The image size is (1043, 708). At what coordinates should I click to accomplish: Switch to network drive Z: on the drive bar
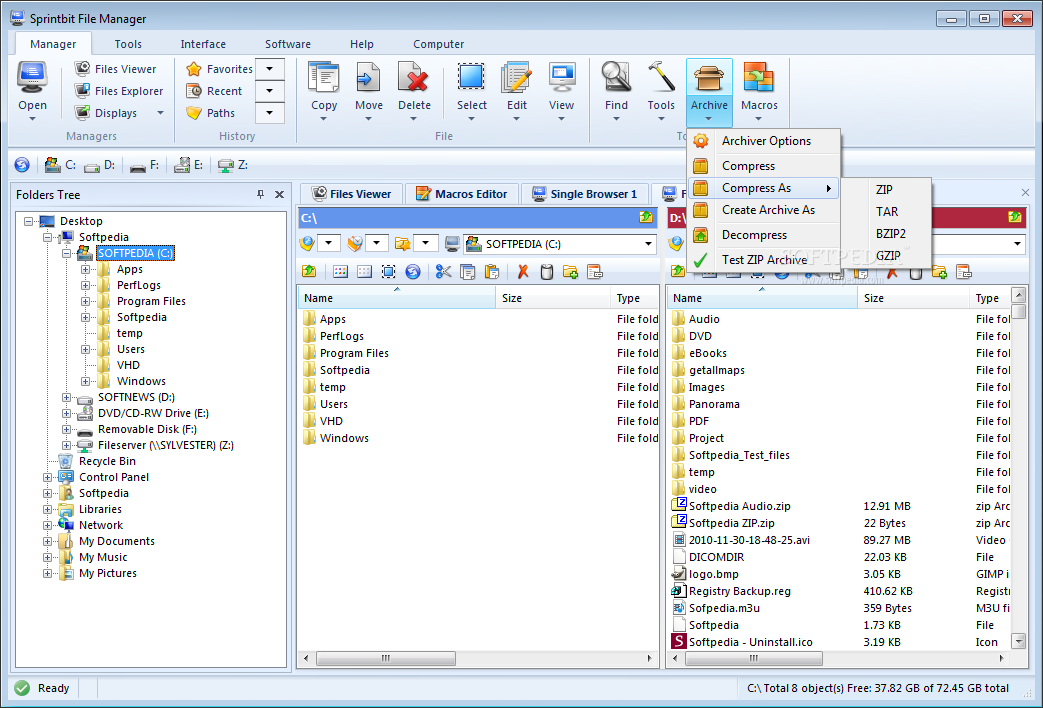[233, 165]
